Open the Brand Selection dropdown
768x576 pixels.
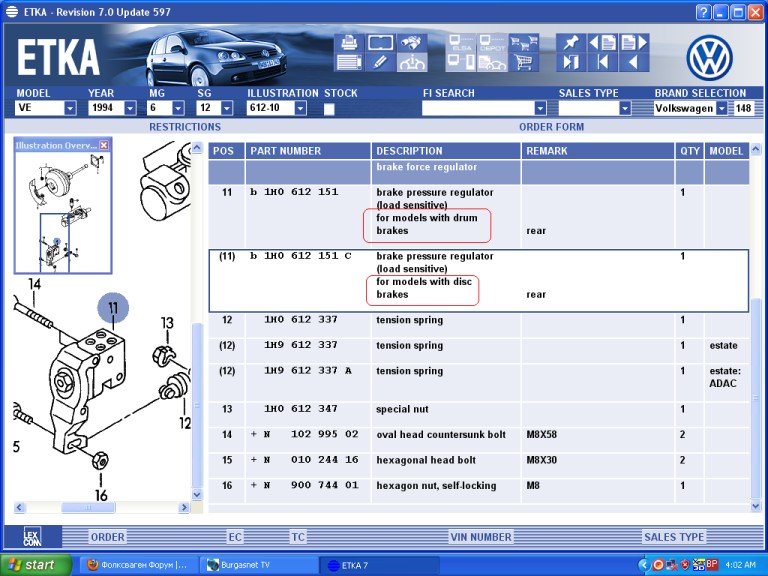coord(722,108)
